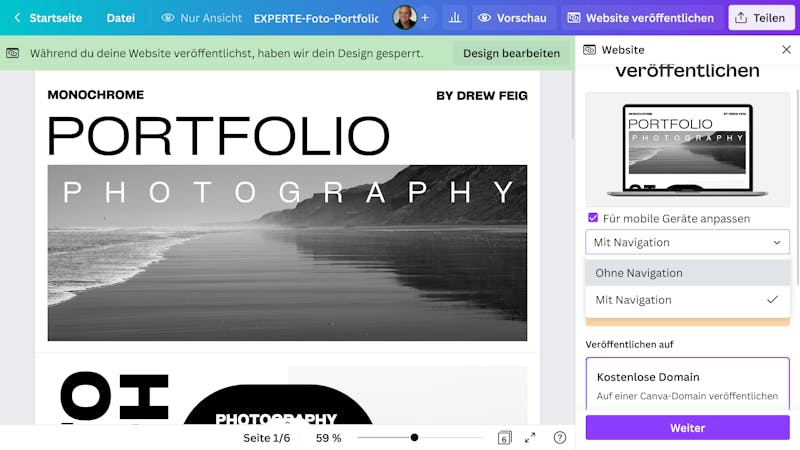Uncheck Für mobile Geräte anpassen
800x450 pixels.
coord(593,218)
